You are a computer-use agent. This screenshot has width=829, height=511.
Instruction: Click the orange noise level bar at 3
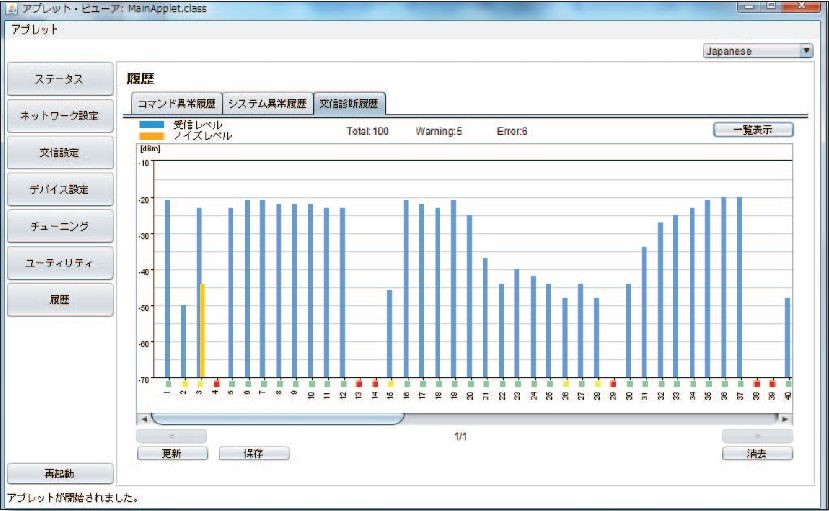203,331
